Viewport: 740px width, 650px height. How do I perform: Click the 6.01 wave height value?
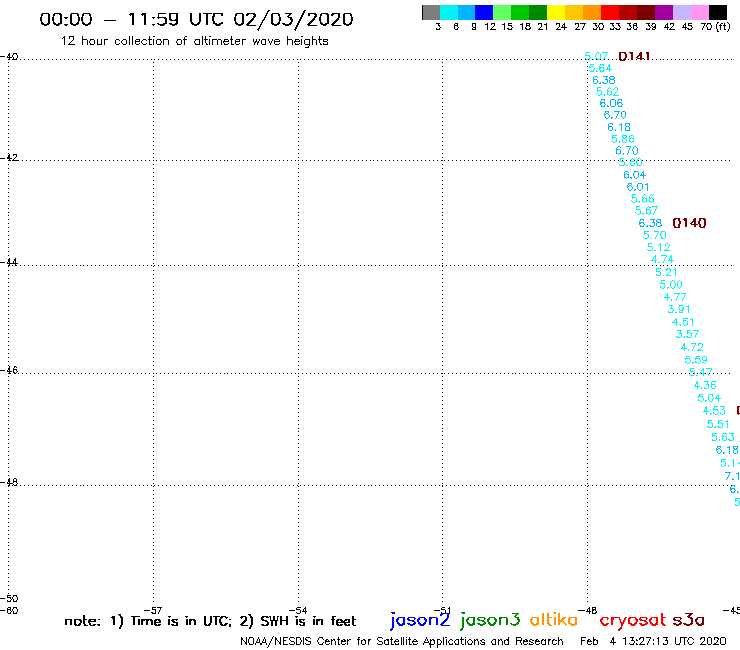click(638, 187)
